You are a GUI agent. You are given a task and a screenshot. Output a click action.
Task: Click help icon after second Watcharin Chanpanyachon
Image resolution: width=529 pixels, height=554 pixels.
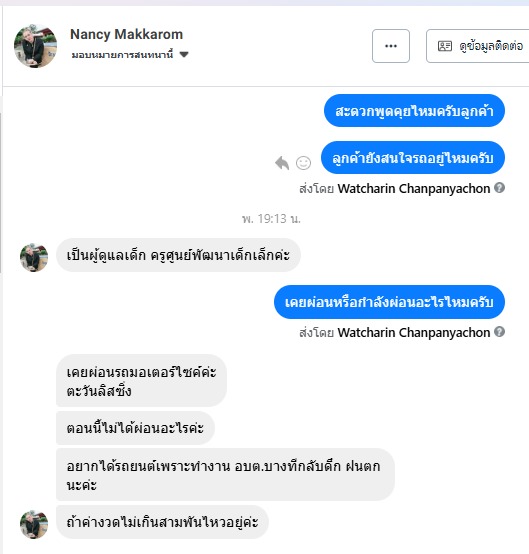point(499,331)
